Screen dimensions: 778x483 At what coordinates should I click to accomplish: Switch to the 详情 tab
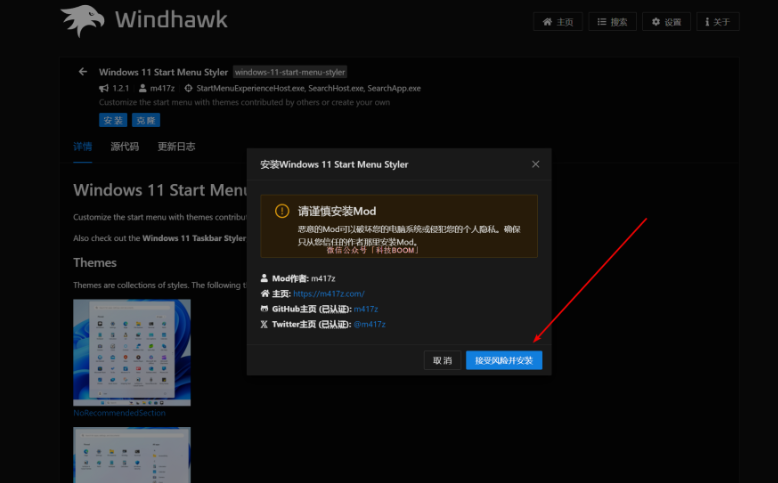tap(82, 146)
